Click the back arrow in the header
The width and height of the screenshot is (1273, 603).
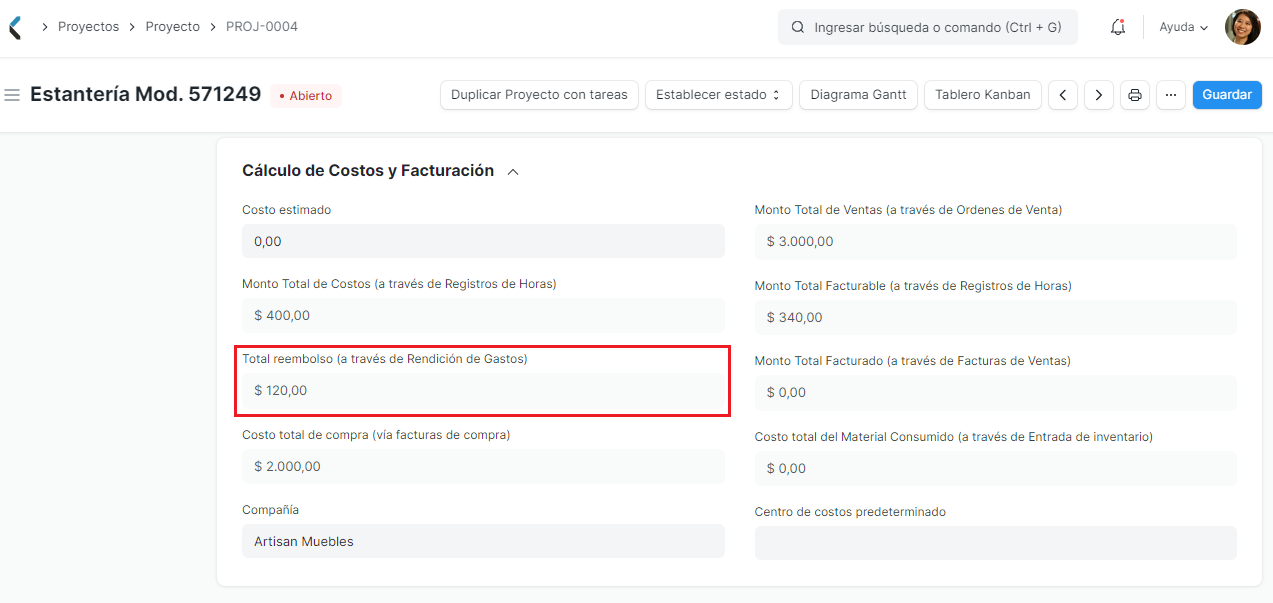click(x=15, y=26)
